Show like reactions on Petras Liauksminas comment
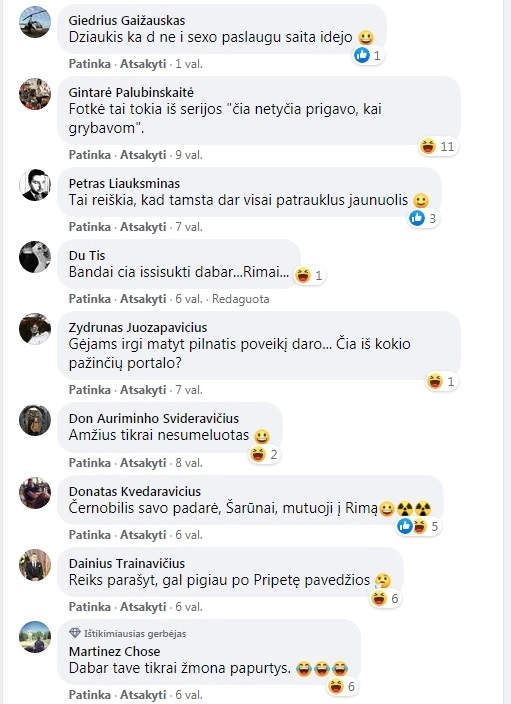 click(x=423, y=219)
